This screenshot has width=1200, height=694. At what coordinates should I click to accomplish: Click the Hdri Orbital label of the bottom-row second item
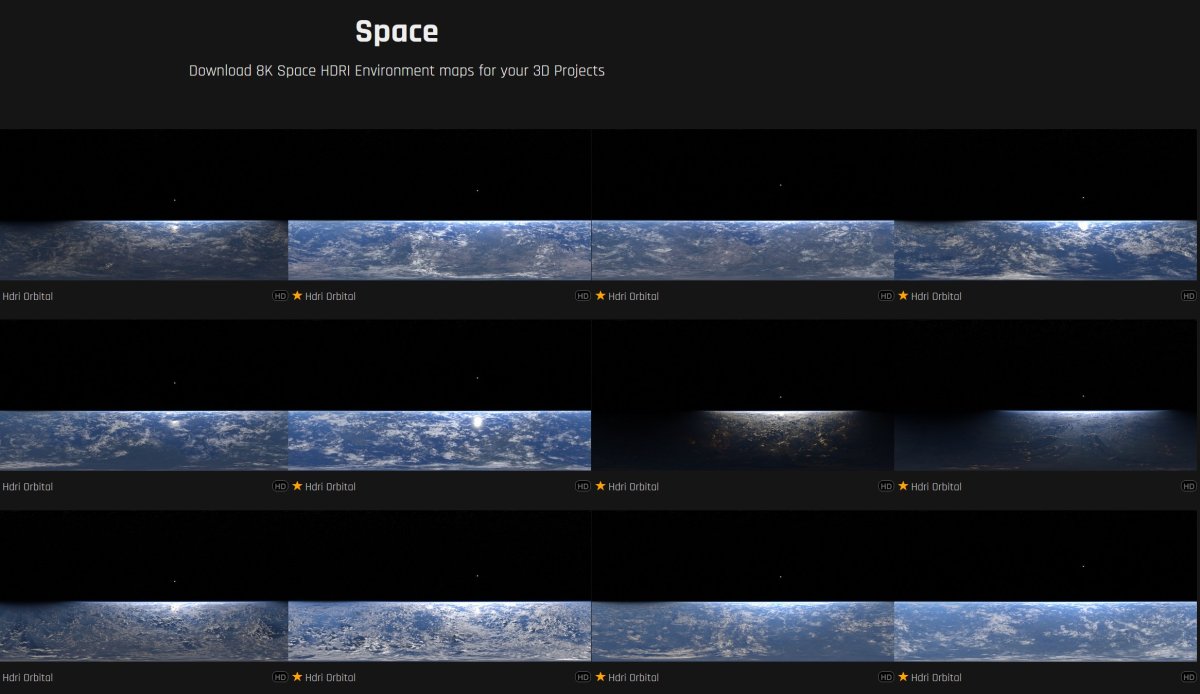click(330, 678)
